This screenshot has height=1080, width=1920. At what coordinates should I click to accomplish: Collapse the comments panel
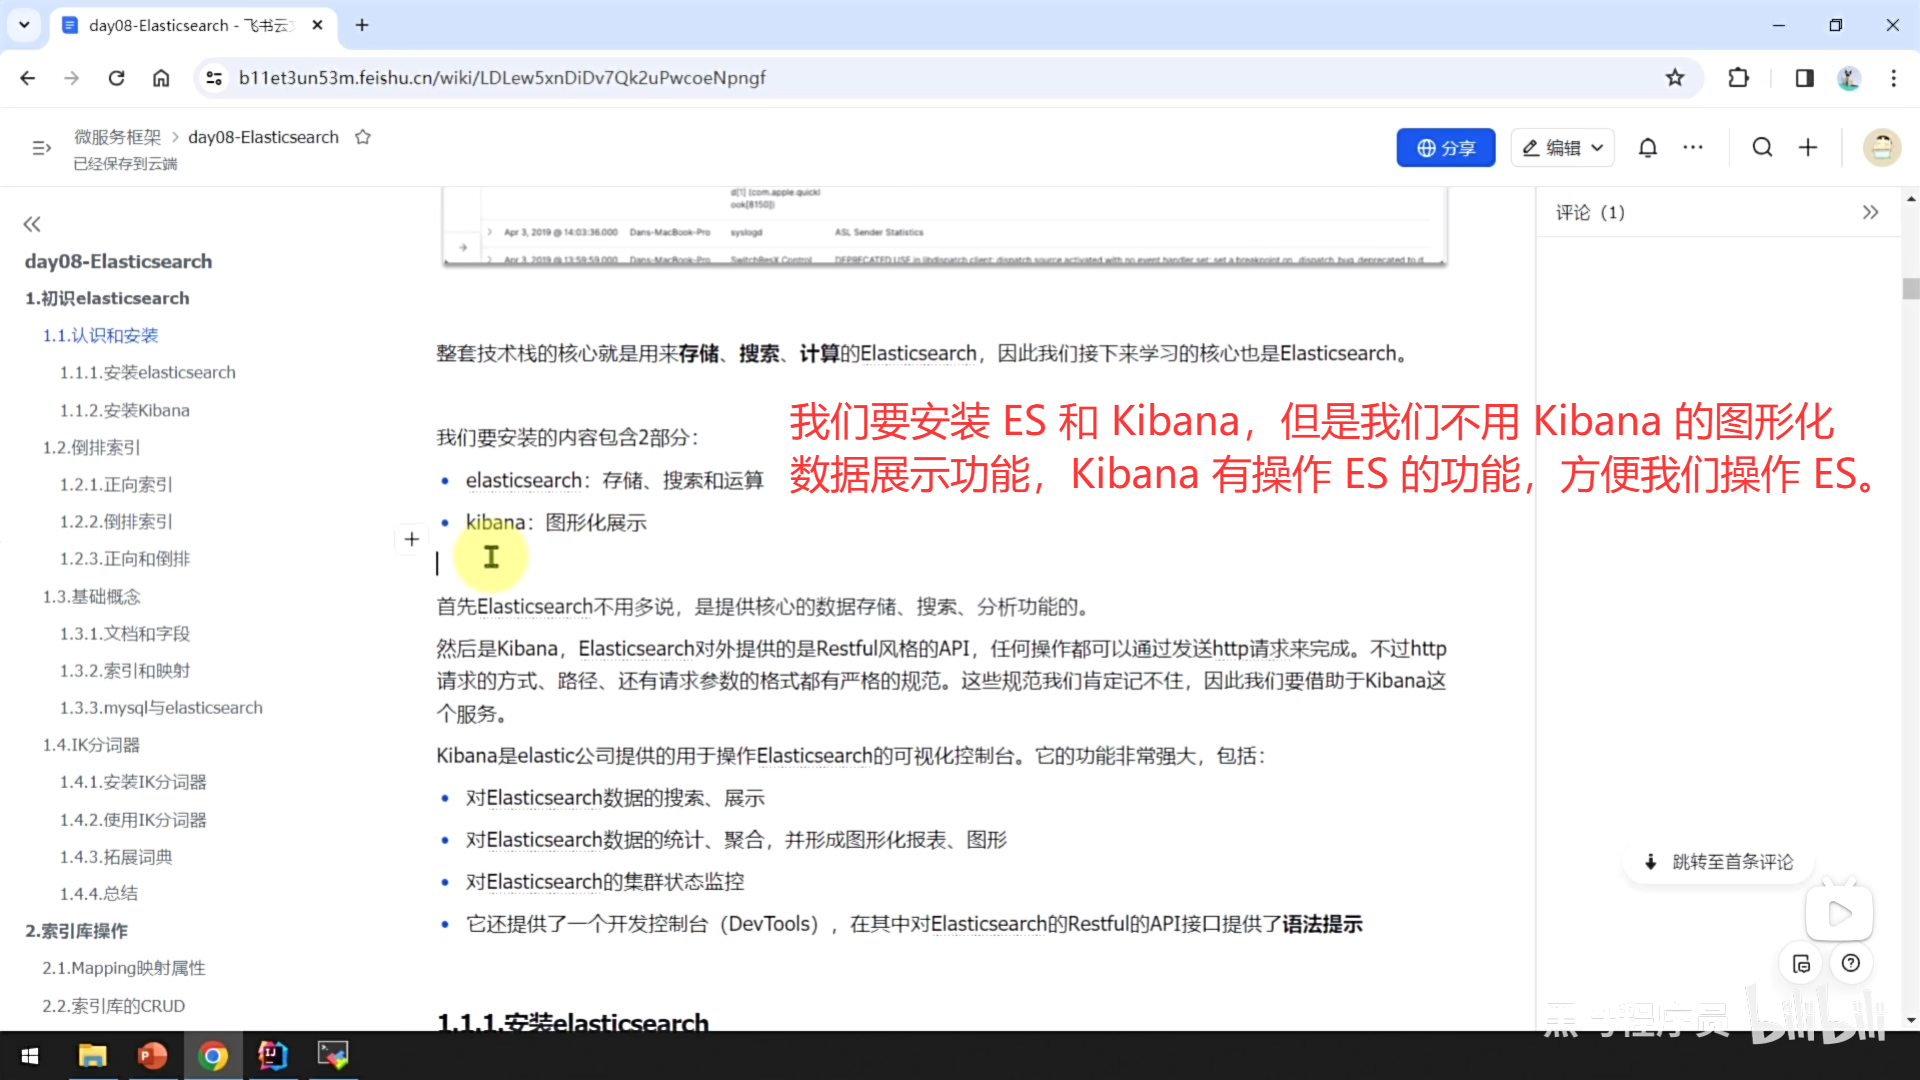[1870, 212]
